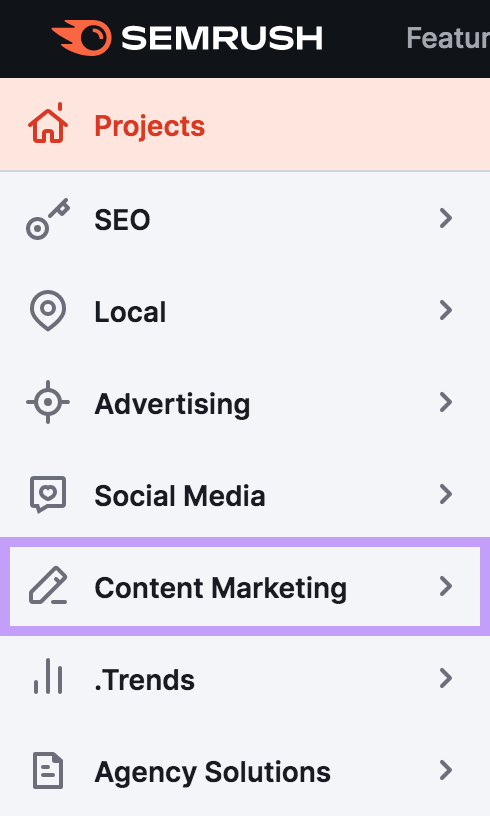Image resolution: width=490 pixels, height=816 pixels.
Task: Expand the Agency Solutions chevron
Action: (446, 770)
